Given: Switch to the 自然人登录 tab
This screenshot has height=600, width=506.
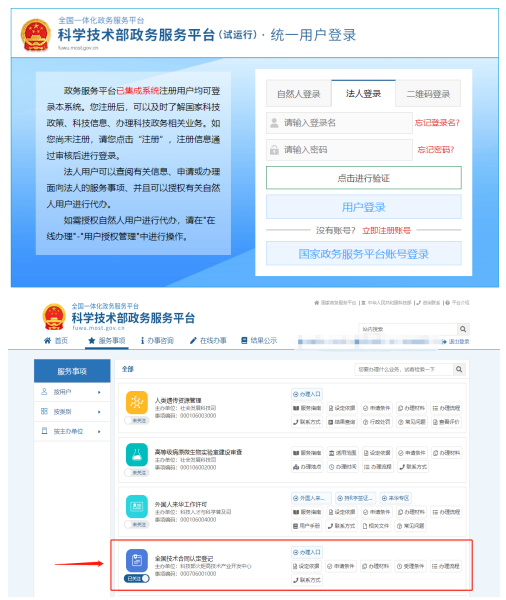Looking at the screenshot, I should [x=299, y=94].
